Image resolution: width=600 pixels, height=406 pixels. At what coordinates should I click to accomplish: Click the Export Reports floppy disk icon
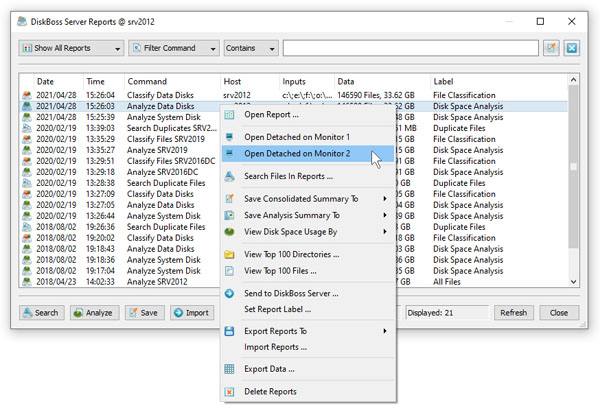pyautogui.click(x=229, y=331)
